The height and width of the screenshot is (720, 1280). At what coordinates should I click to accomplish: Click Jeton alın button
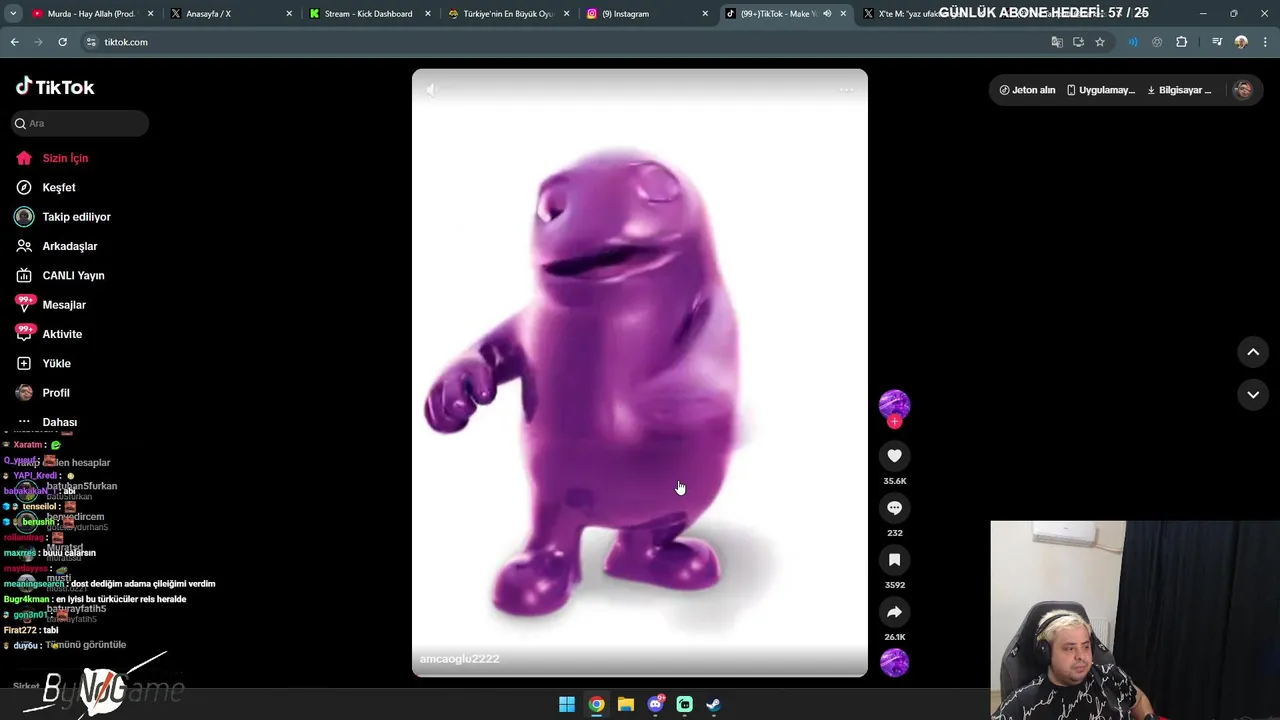[1027, 90]
